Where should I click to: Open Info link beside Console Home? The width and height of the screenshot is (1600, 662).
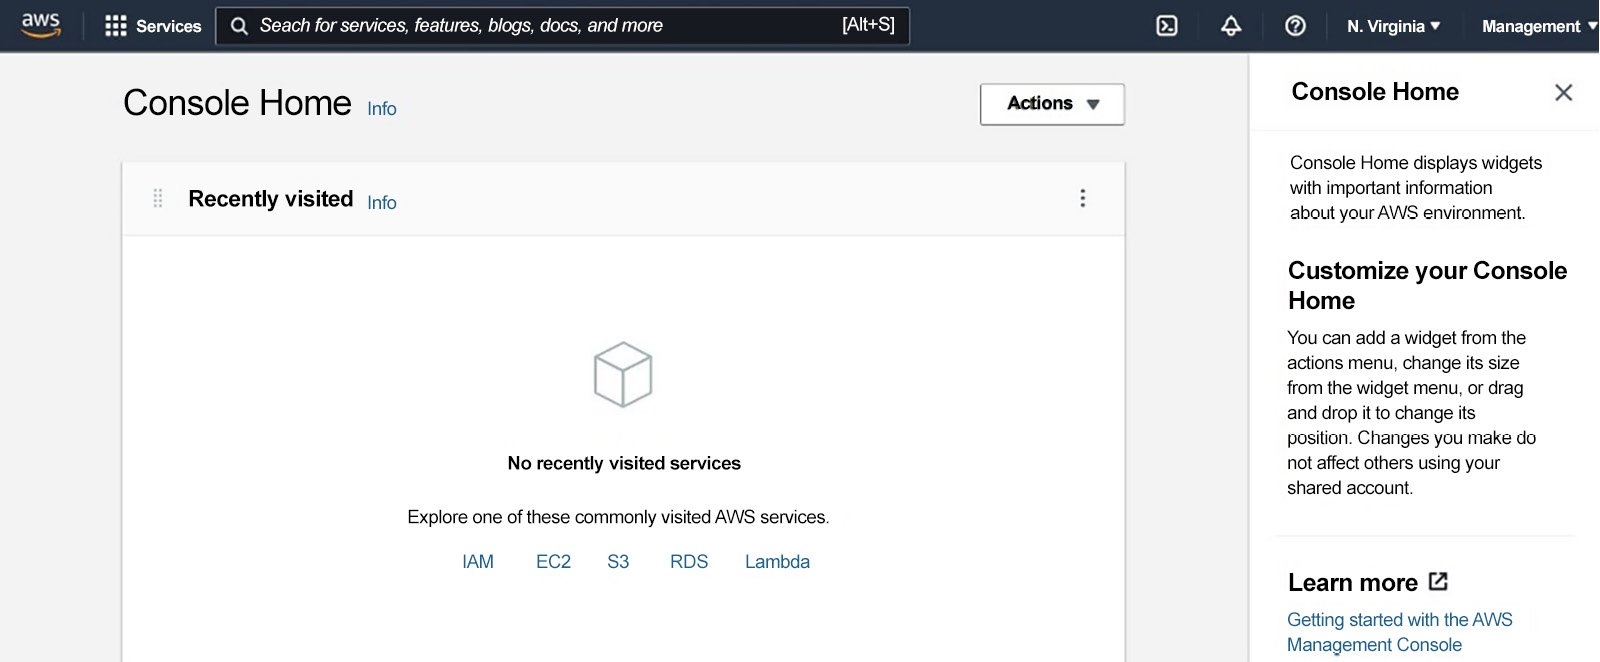point(382,109)
